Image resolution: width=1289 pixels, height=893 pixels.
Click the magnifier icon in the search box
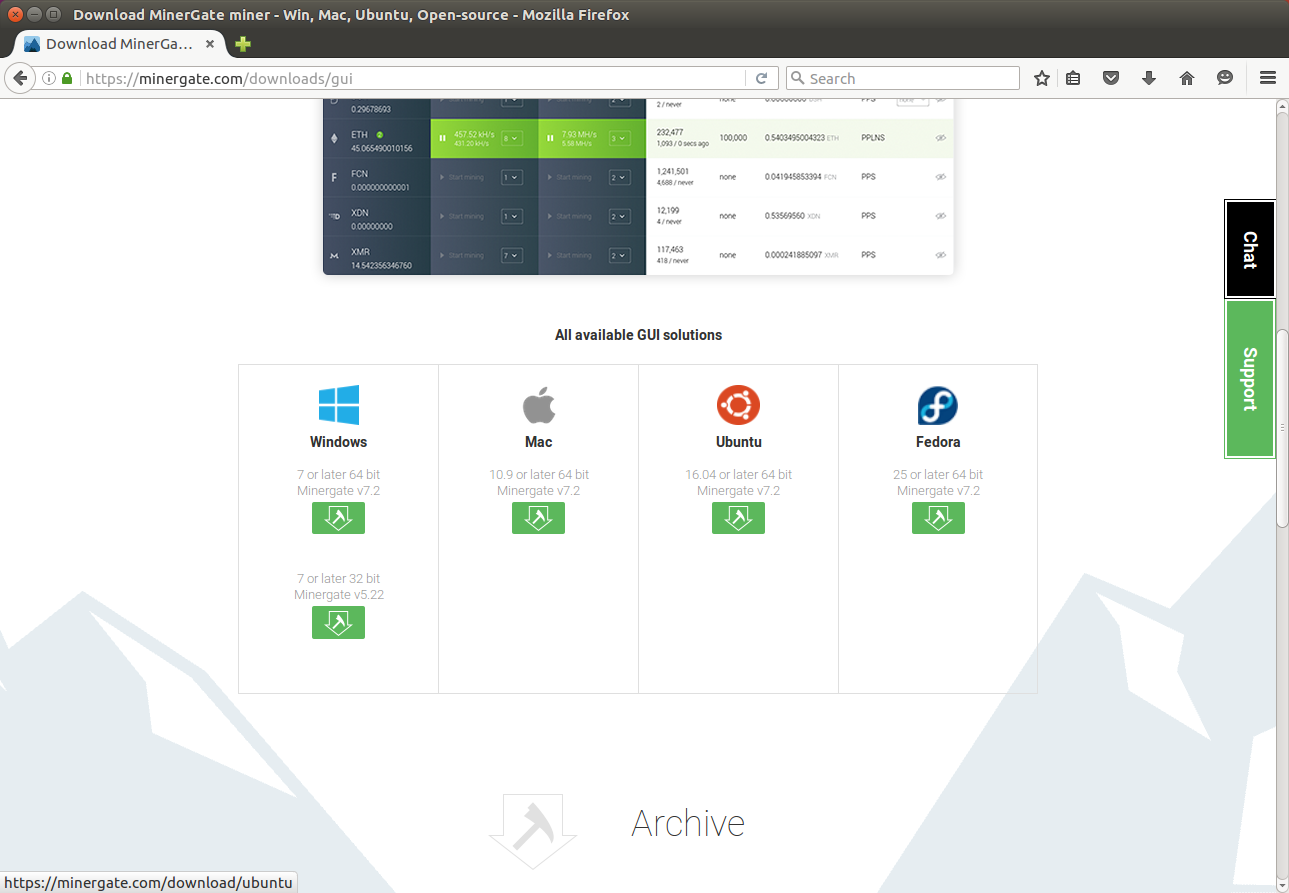pos(797,78)
